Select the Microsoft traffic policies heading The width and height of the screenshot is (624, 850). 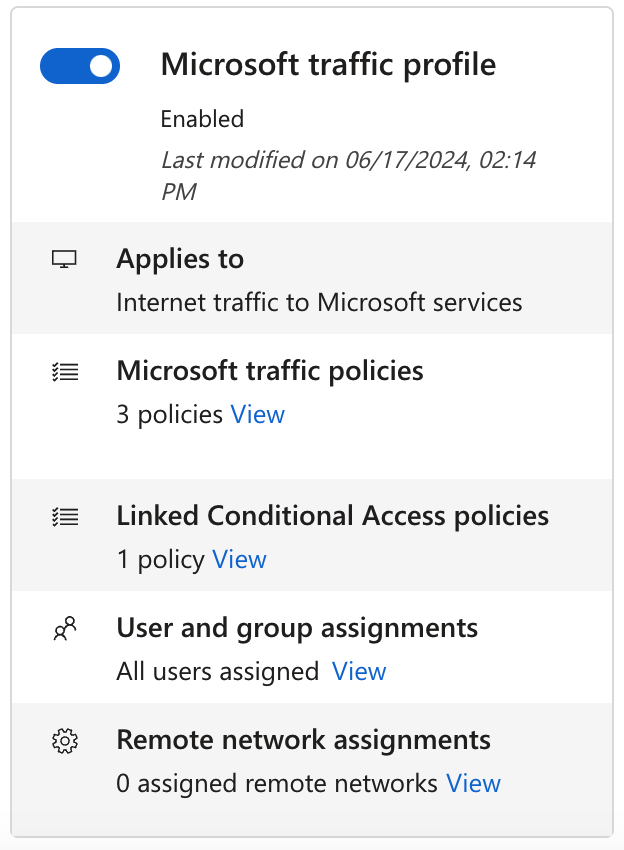pos(270,371)
